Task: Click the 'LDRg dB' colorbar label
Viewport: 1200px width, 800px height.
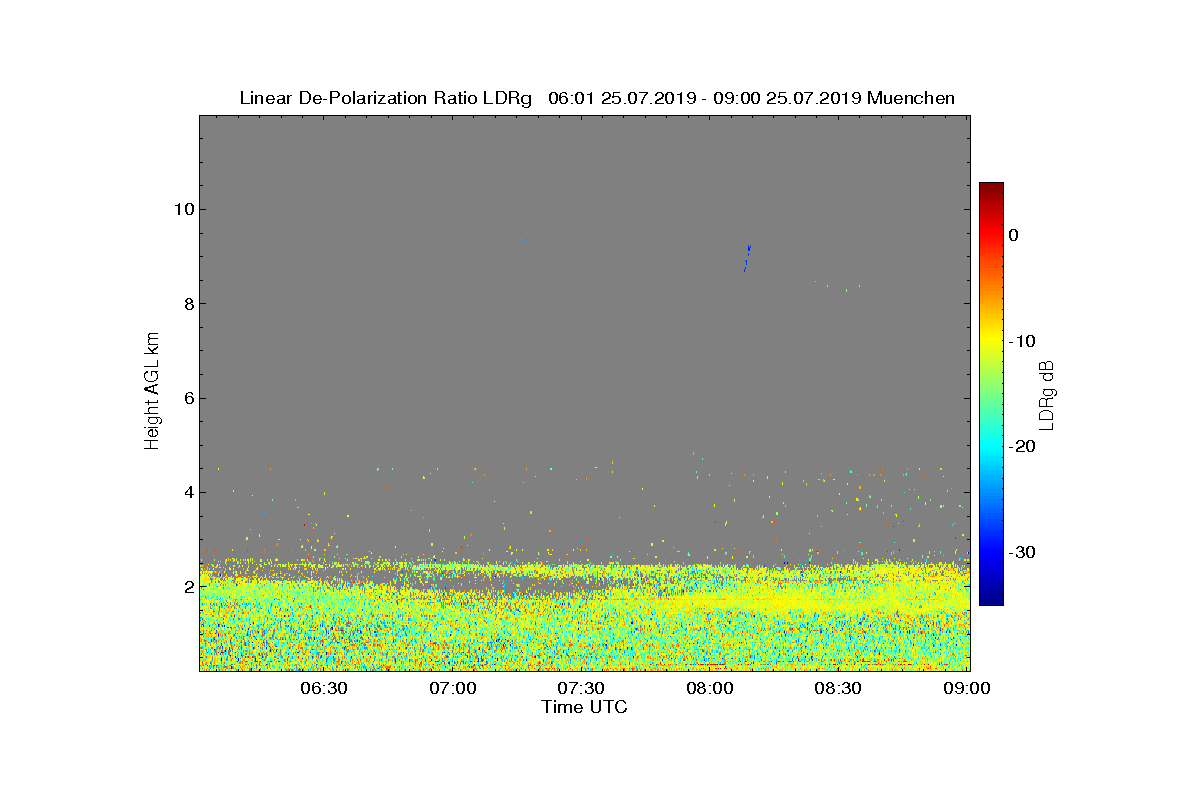Action: 1046,394
